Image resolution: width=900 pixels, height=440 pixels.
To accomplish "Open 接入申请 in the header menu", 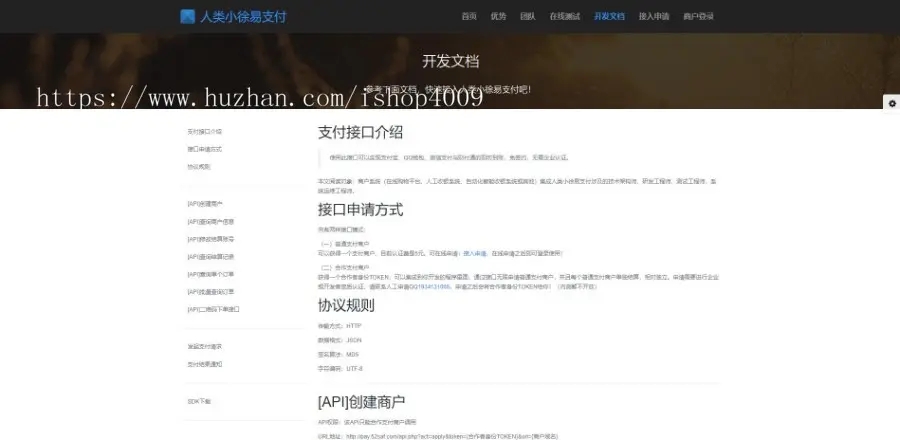I will click(x=654, y=17).
